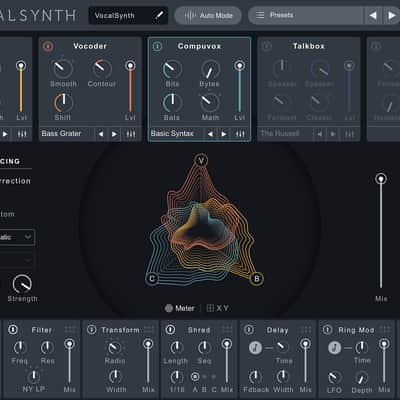Open Vocoder advanced settings icon
Screen dimensions: 400x400
[131, 134]
